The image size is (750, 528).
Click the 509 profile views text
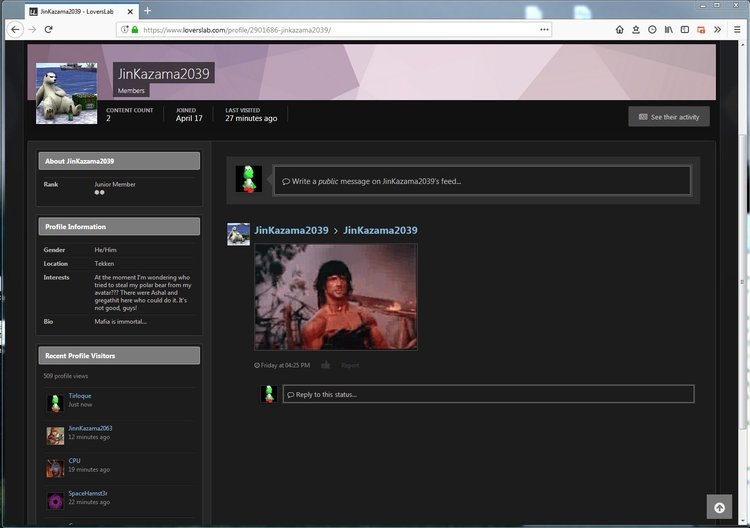[66, 376]
